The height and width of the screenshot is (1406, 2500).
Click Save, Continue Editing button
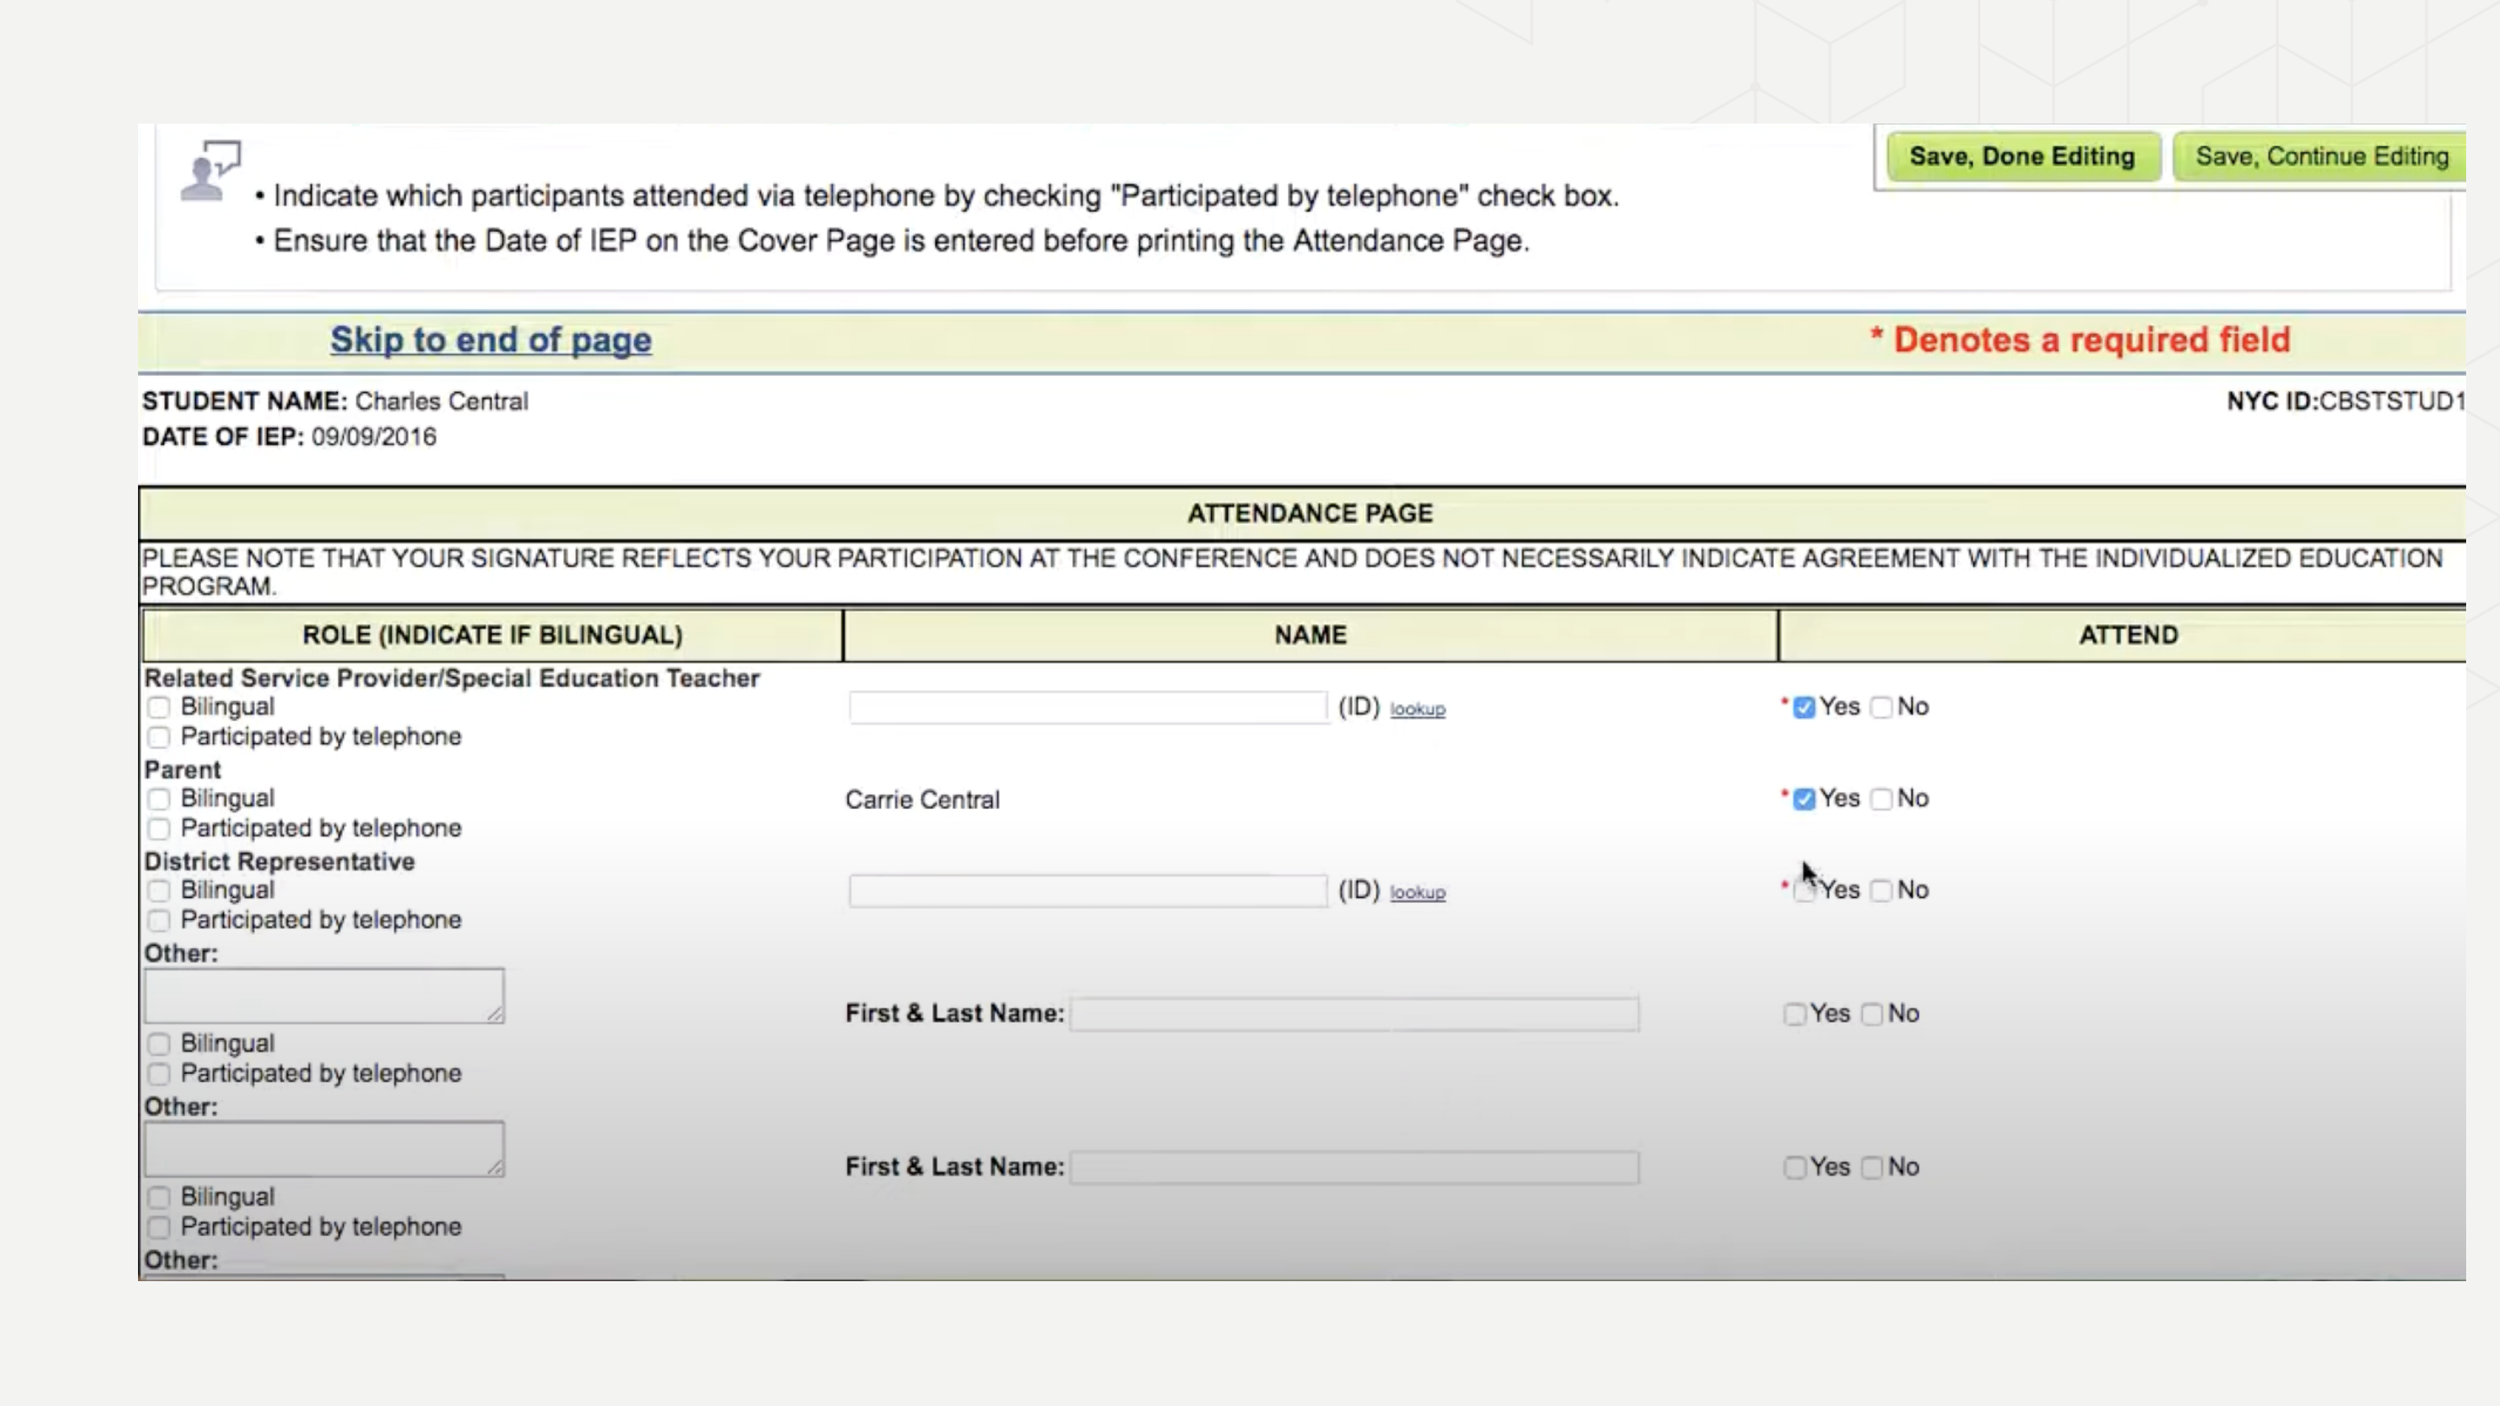2320,157
